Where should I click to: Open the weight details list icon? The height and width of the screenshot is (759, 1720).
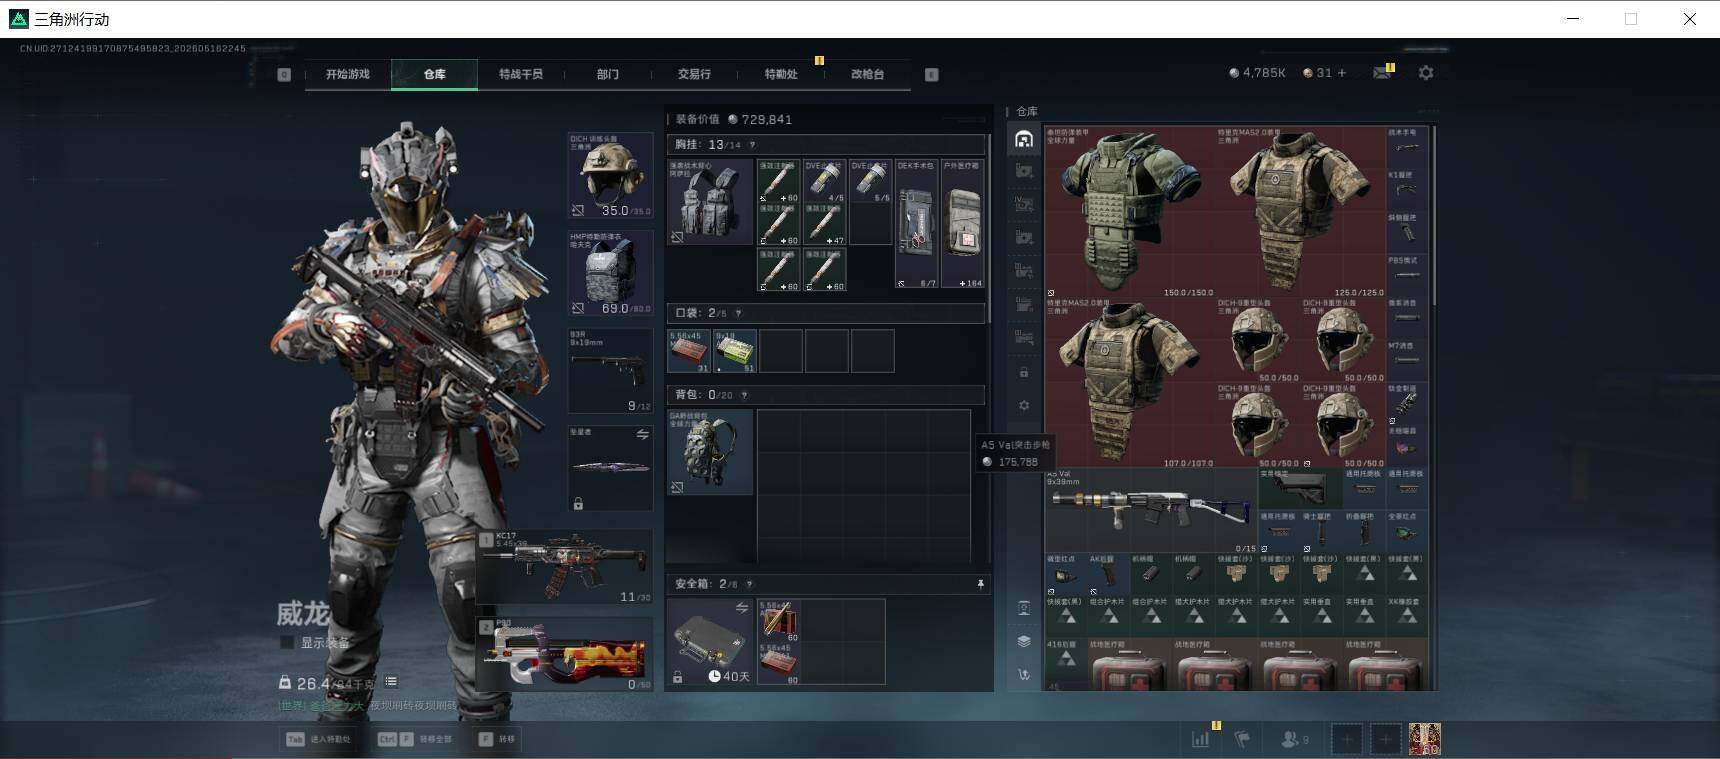tap(391, 682)
